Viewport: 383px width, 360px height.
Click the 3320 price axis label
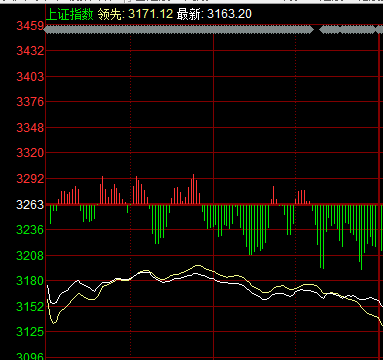(30, 153)
